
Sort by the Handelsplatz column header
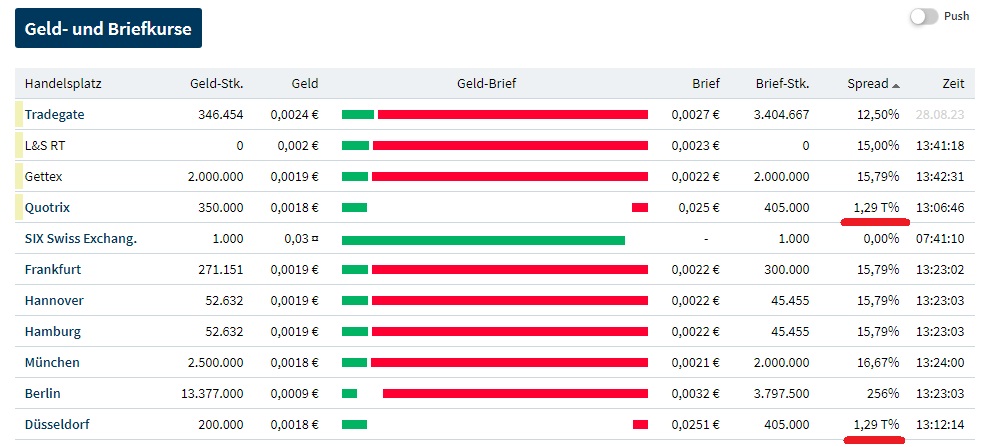click(63, 83)
